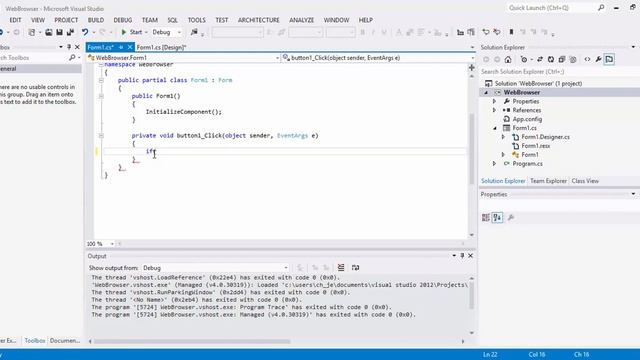Collapse the Form1 class outline
Screen dimensions: 640x360
pos(101,80)
